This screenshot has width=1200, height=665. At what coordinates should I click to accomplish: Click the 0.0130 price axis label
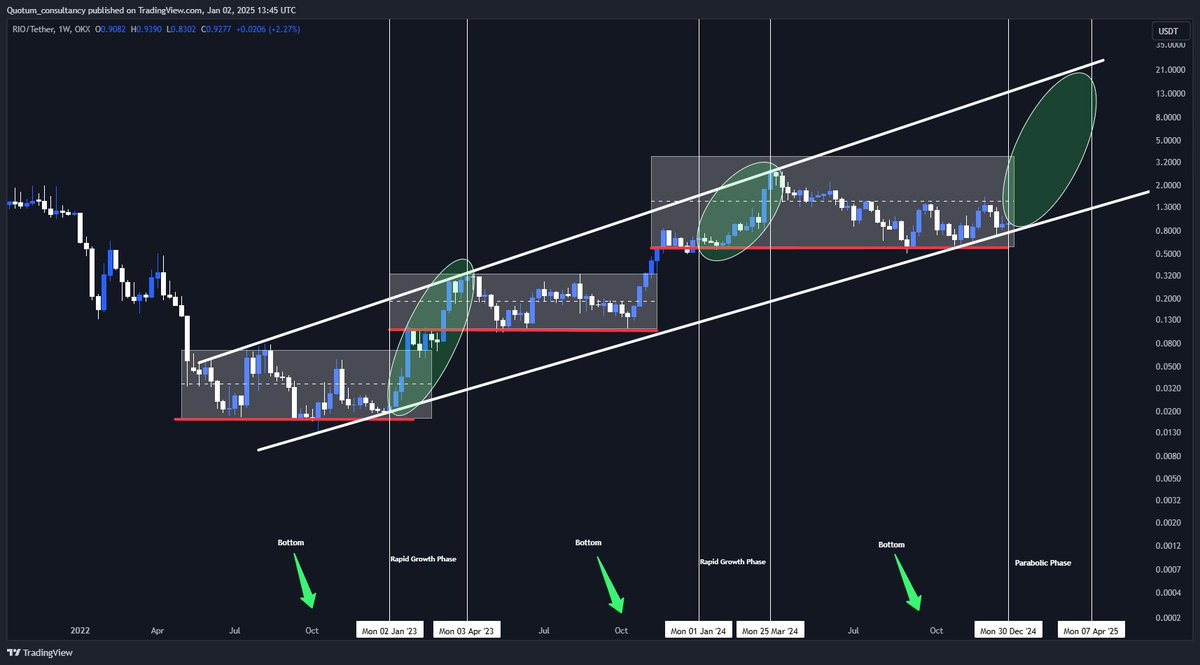pyautogui.click(x=1169, y=432)
